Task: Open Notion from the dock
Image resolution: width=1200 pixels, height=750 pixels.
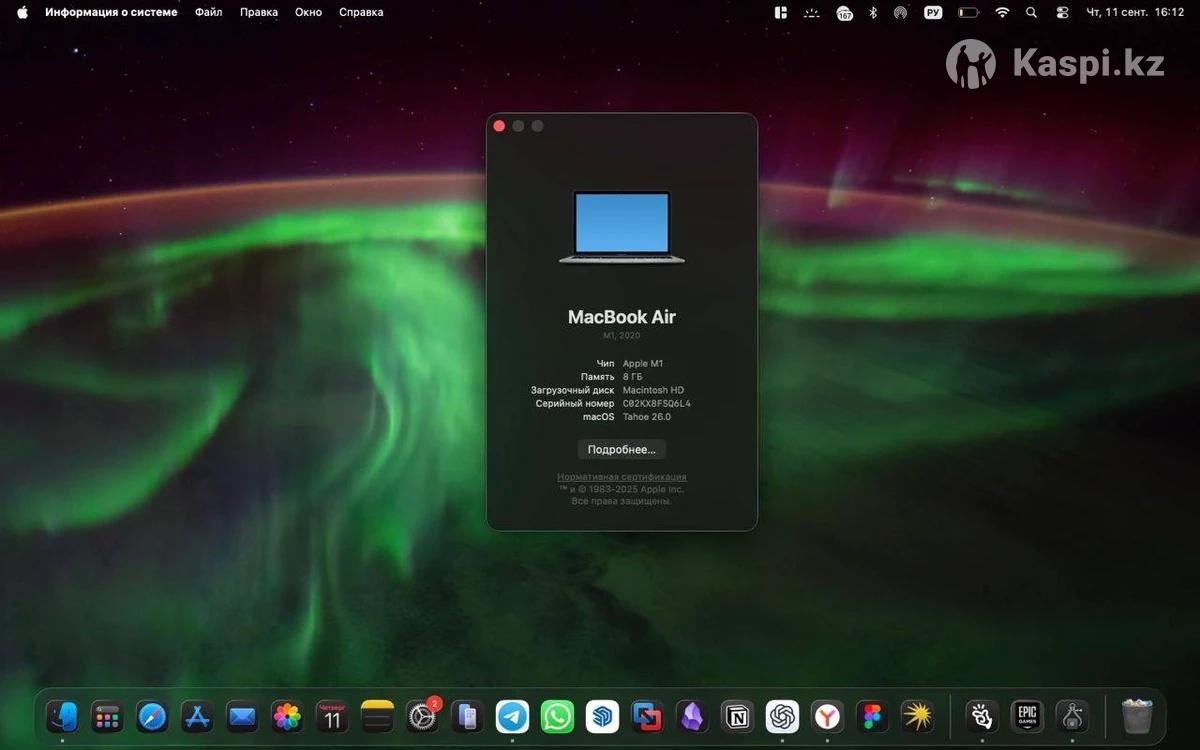Action: click(738, 716)
